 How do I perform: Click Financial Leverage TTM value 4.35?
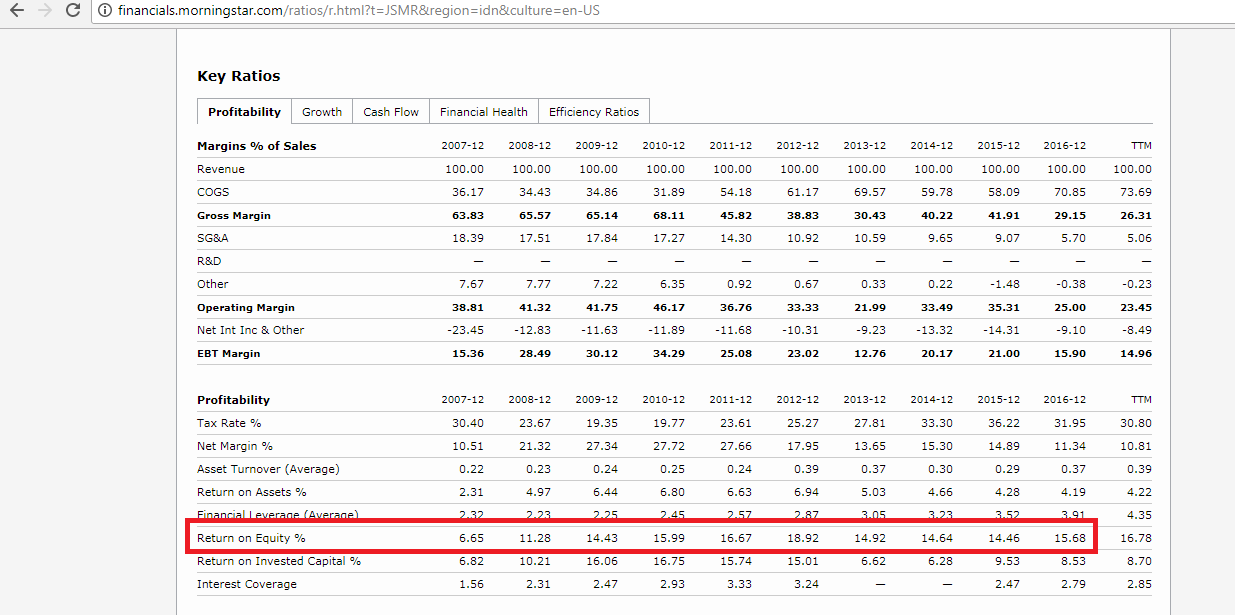pos(1138,515)
